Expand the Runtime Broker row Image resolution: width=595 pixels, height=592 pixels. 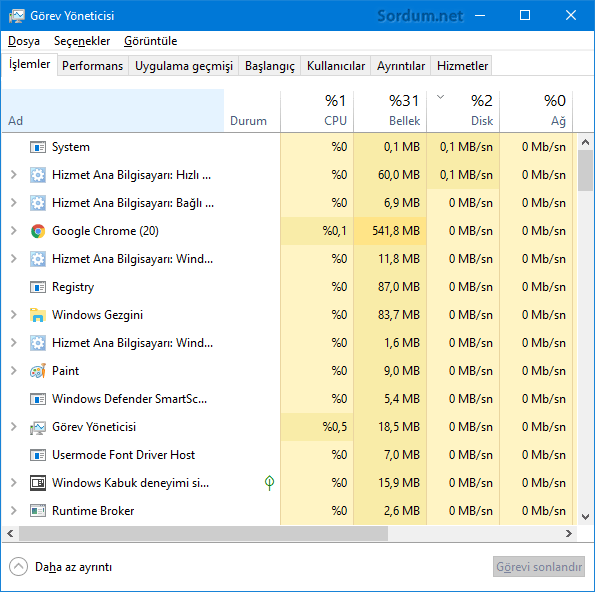click(14, 511)
